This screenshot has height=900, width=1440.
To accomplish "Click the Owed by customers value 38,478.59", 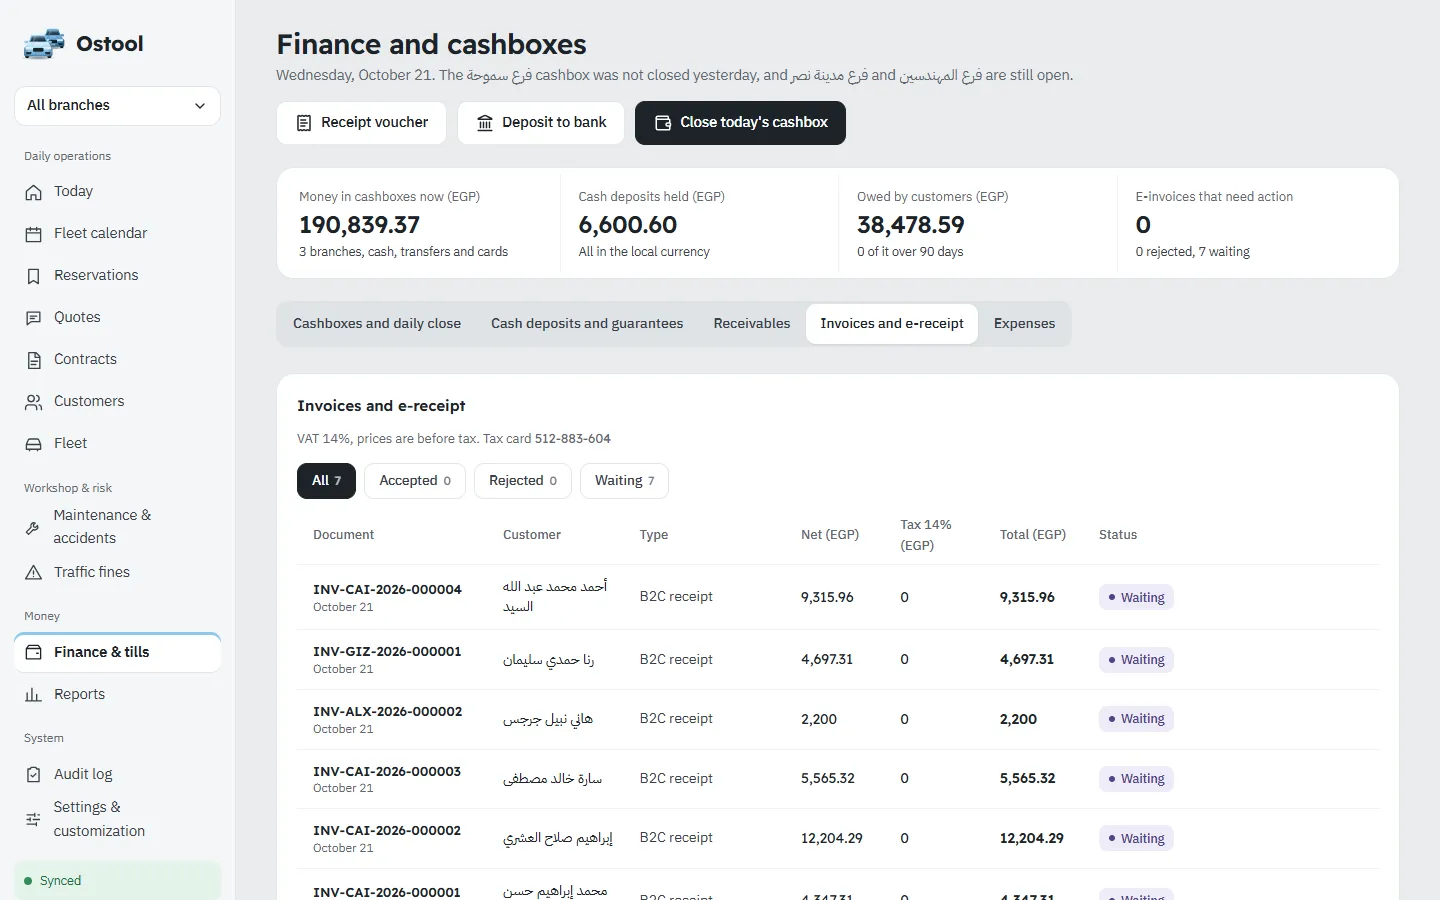I will click(x=911, y=225).
